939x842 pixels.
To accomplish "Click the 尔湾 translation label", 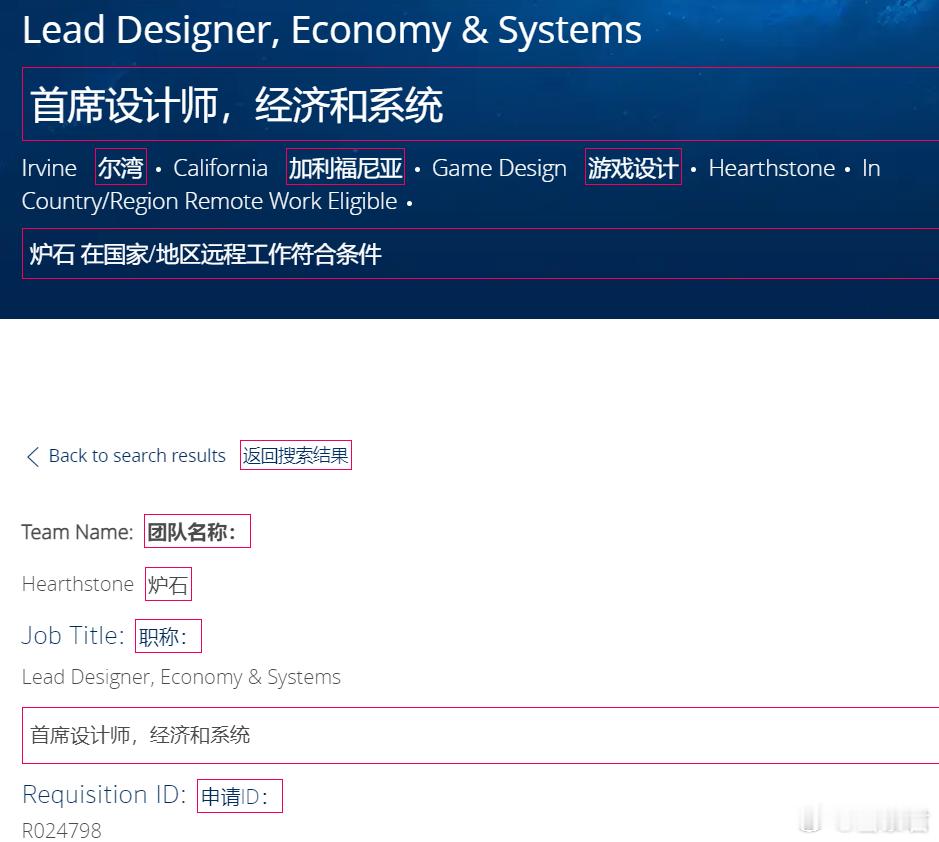I will tap(121, 167).
